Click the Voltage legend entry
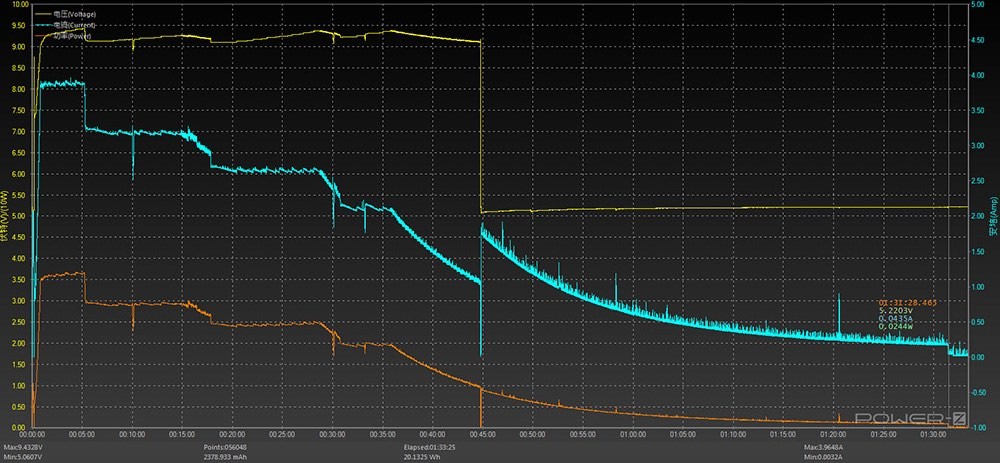 point(74,13)
